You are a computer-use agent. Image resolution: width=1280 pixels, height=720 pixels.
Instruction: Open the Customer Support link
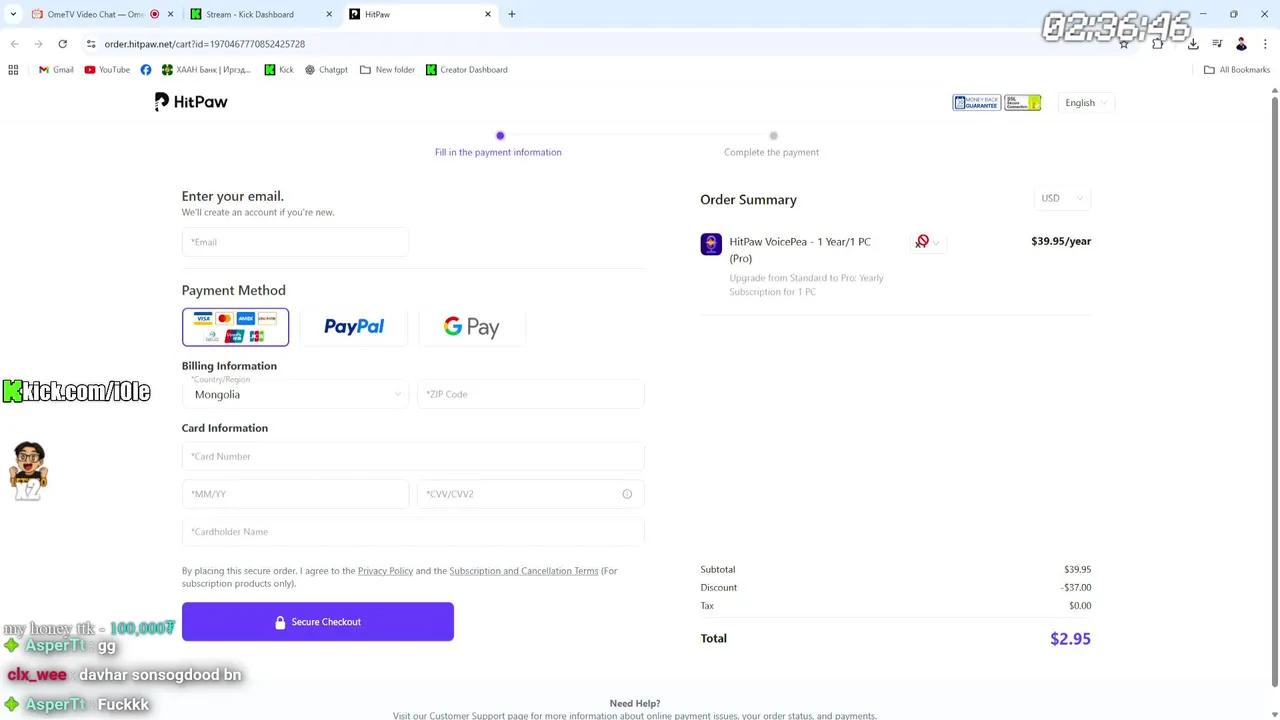coord(467,716)
